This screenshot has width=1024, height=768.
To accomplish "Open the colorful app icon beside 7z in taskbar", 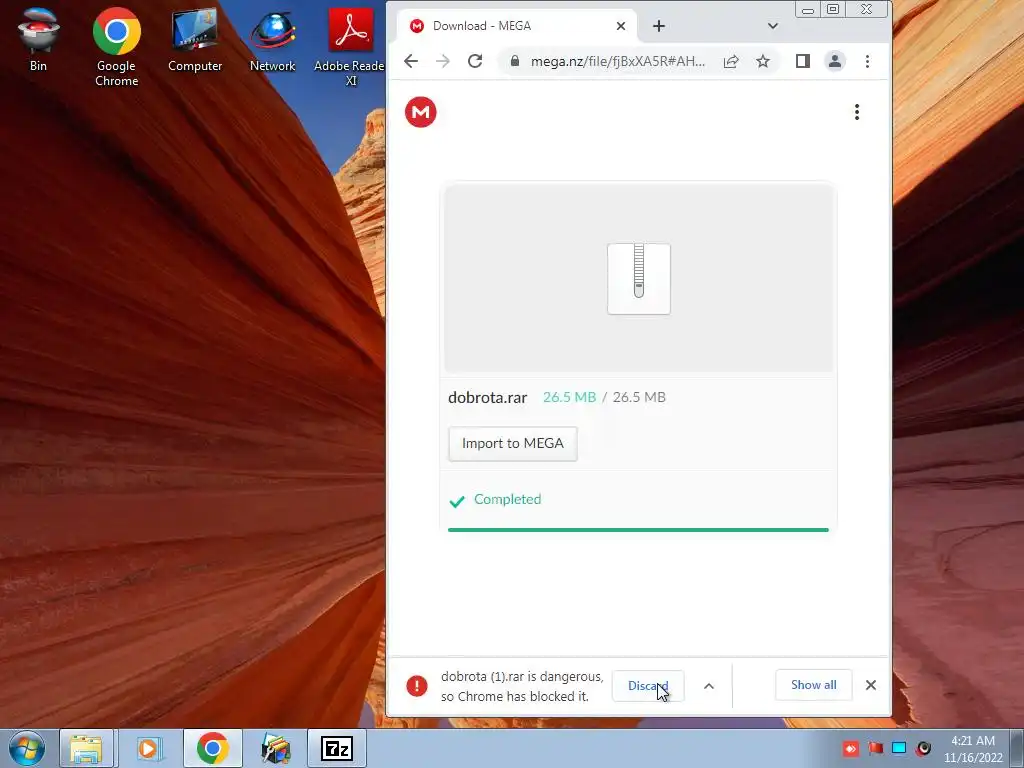I will 276,748.
